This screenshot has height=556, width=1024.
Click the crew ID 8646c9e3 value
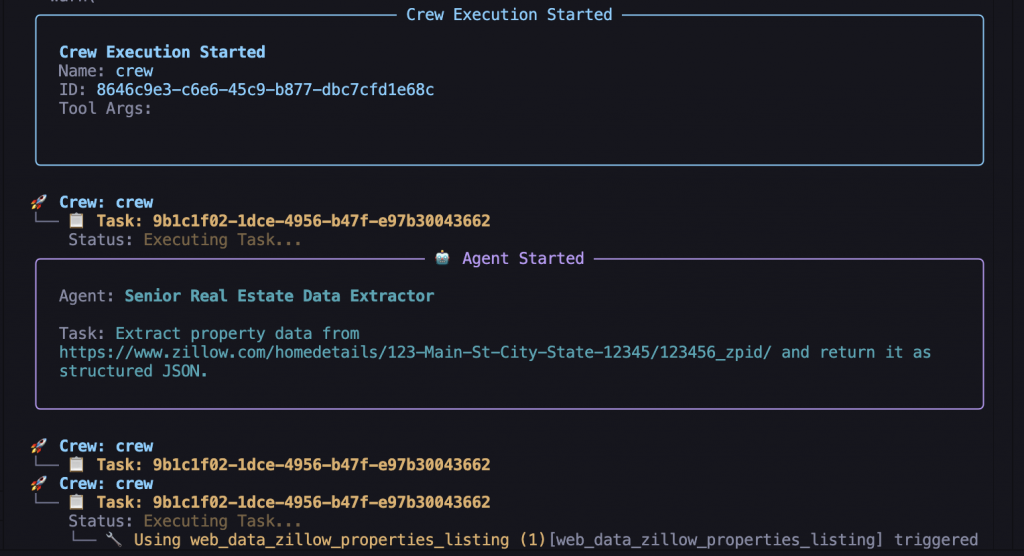264,90
